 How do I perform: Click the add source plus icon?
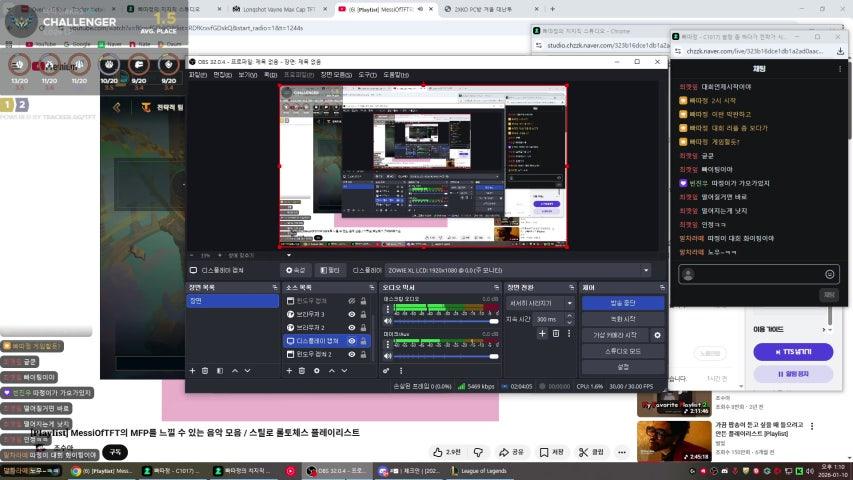coord(289,371)
